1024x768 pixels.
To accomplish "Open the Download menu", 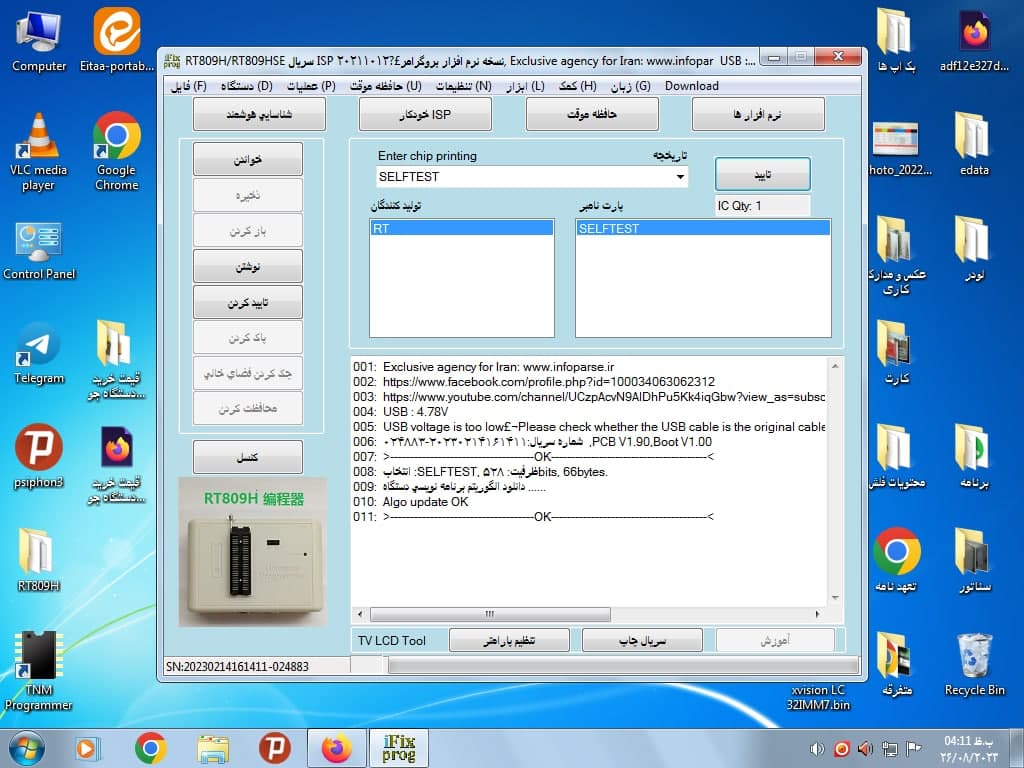I will [692, 86].
